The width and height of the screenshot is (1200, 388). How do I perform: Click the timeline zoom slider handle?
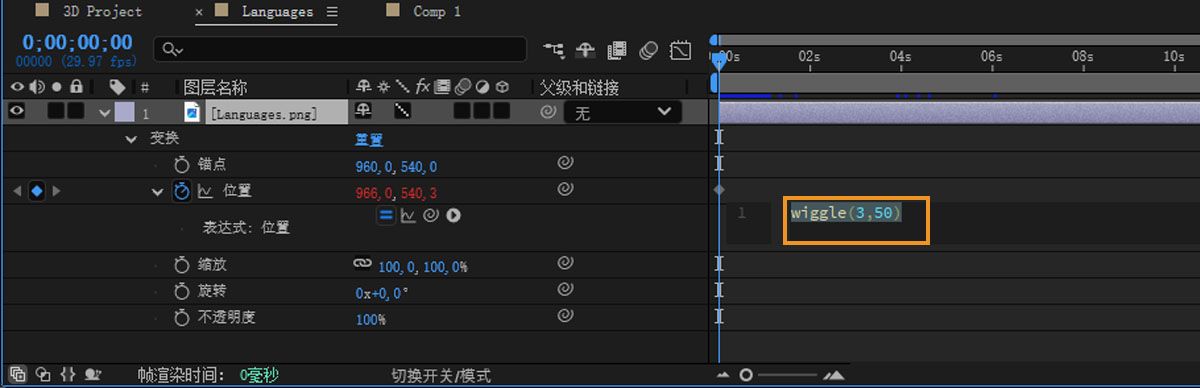coord(745,375)
